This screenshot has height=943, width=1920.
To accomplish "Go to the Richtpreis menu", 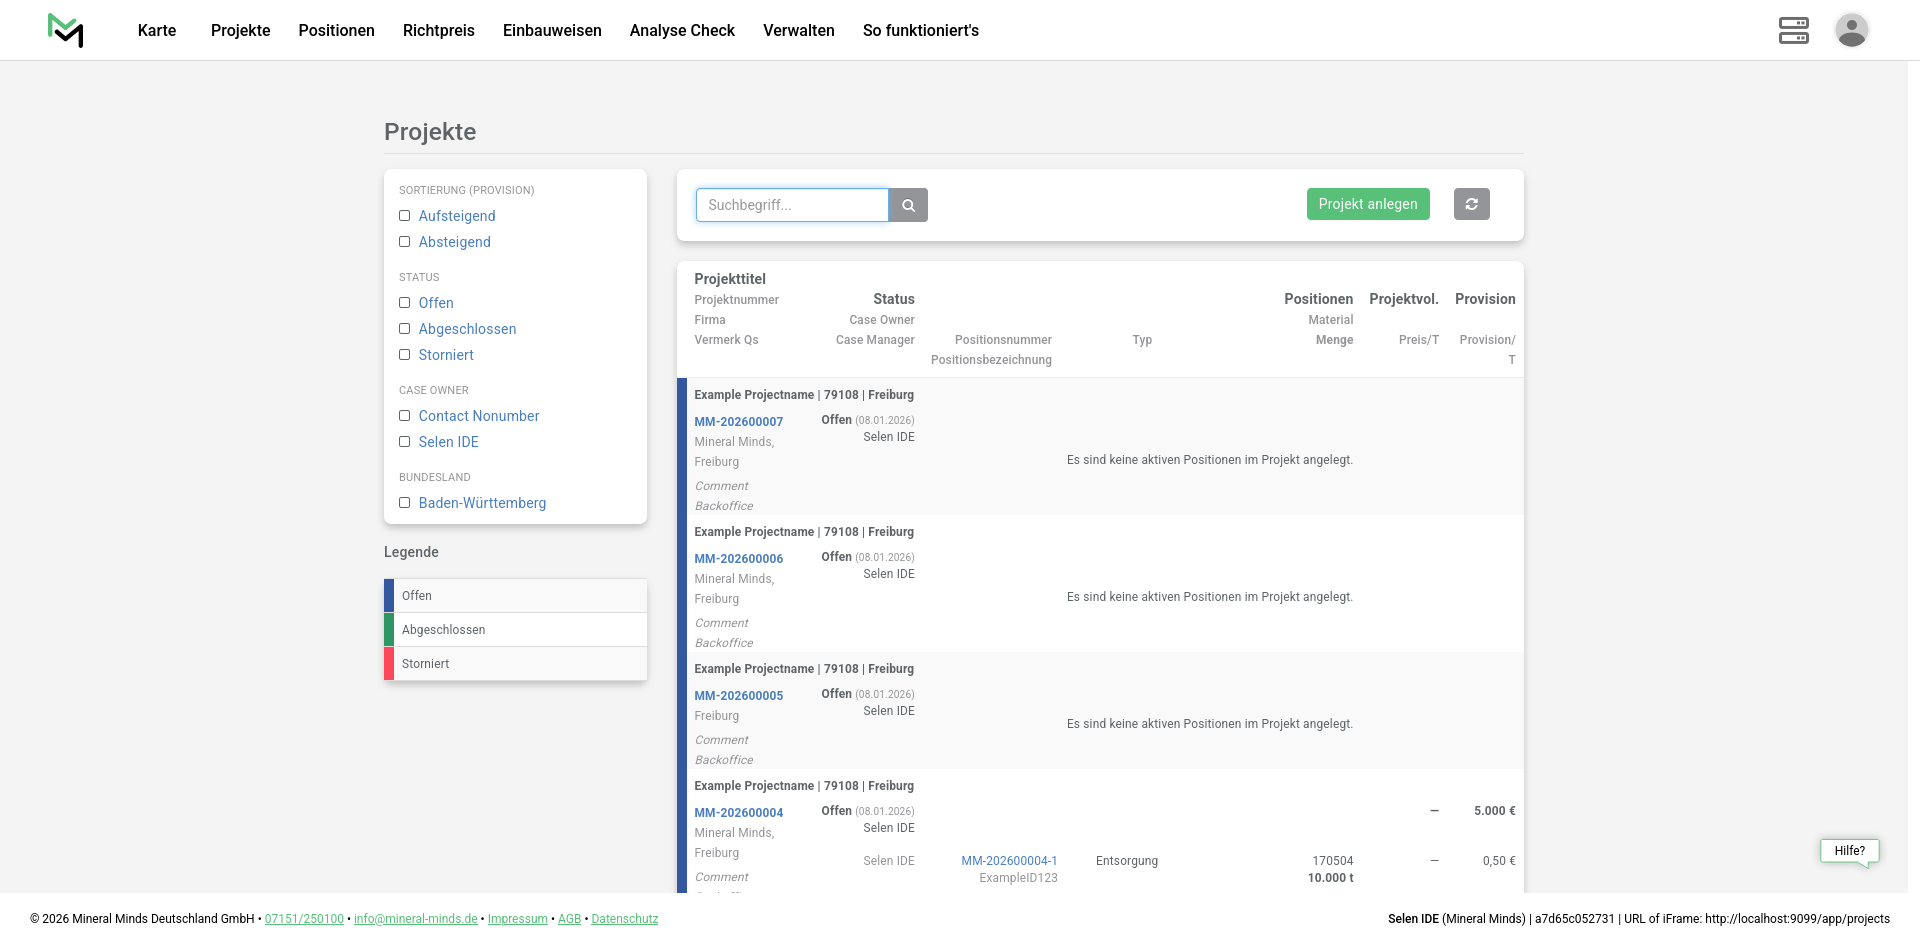I will pyautogui.click(x=438, y=30).
